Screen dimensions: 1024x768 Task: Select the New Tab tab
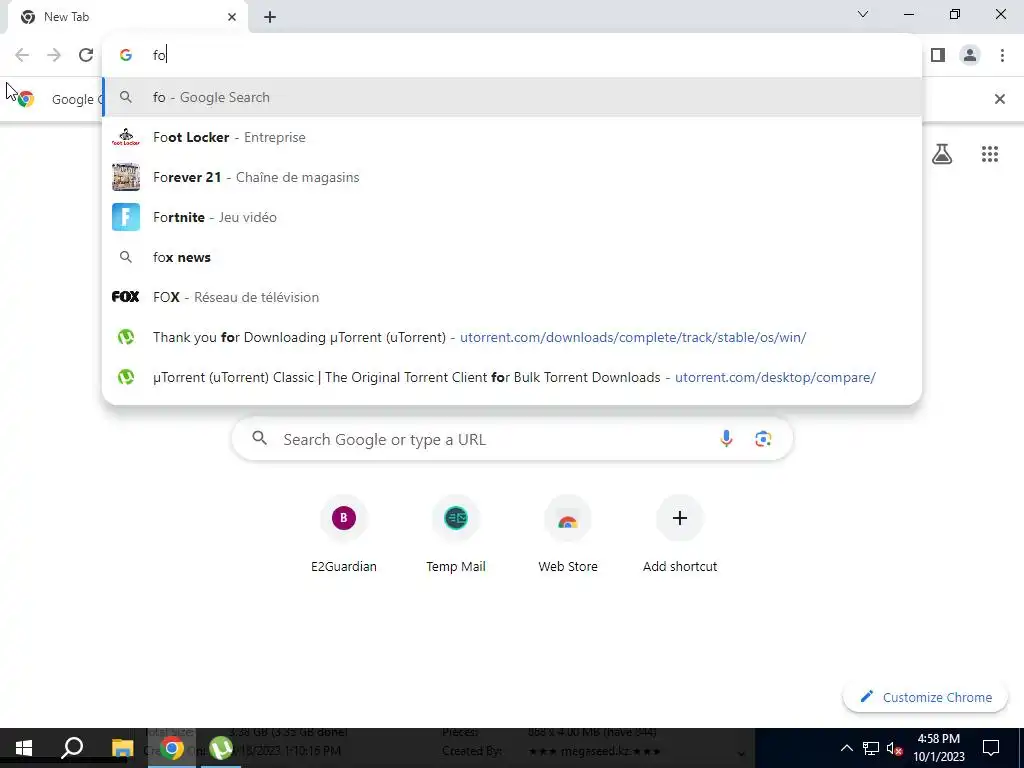tap(127, 17)
